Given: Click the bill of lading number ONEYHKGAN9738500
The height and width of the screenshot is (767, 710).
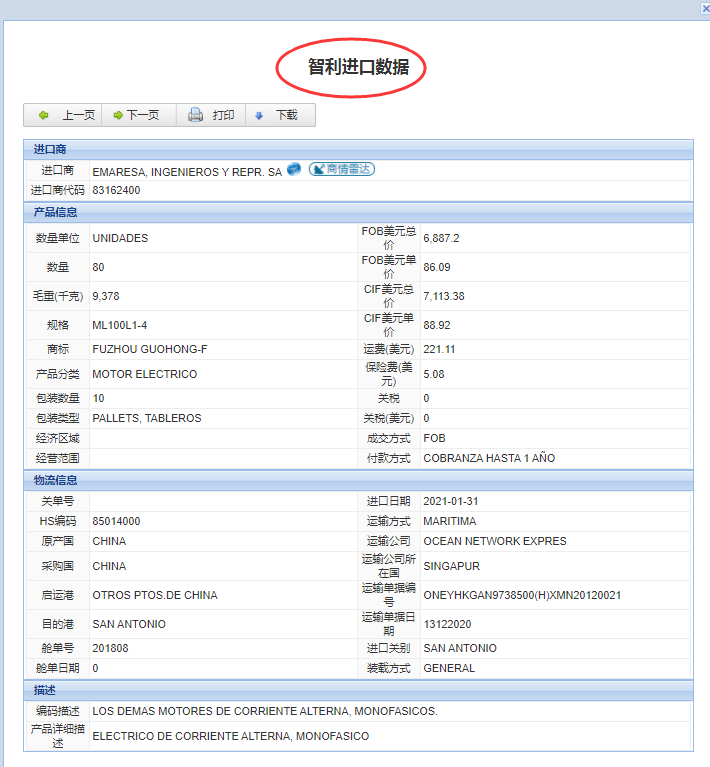Looking at the screenshot, I should point(522,595).
